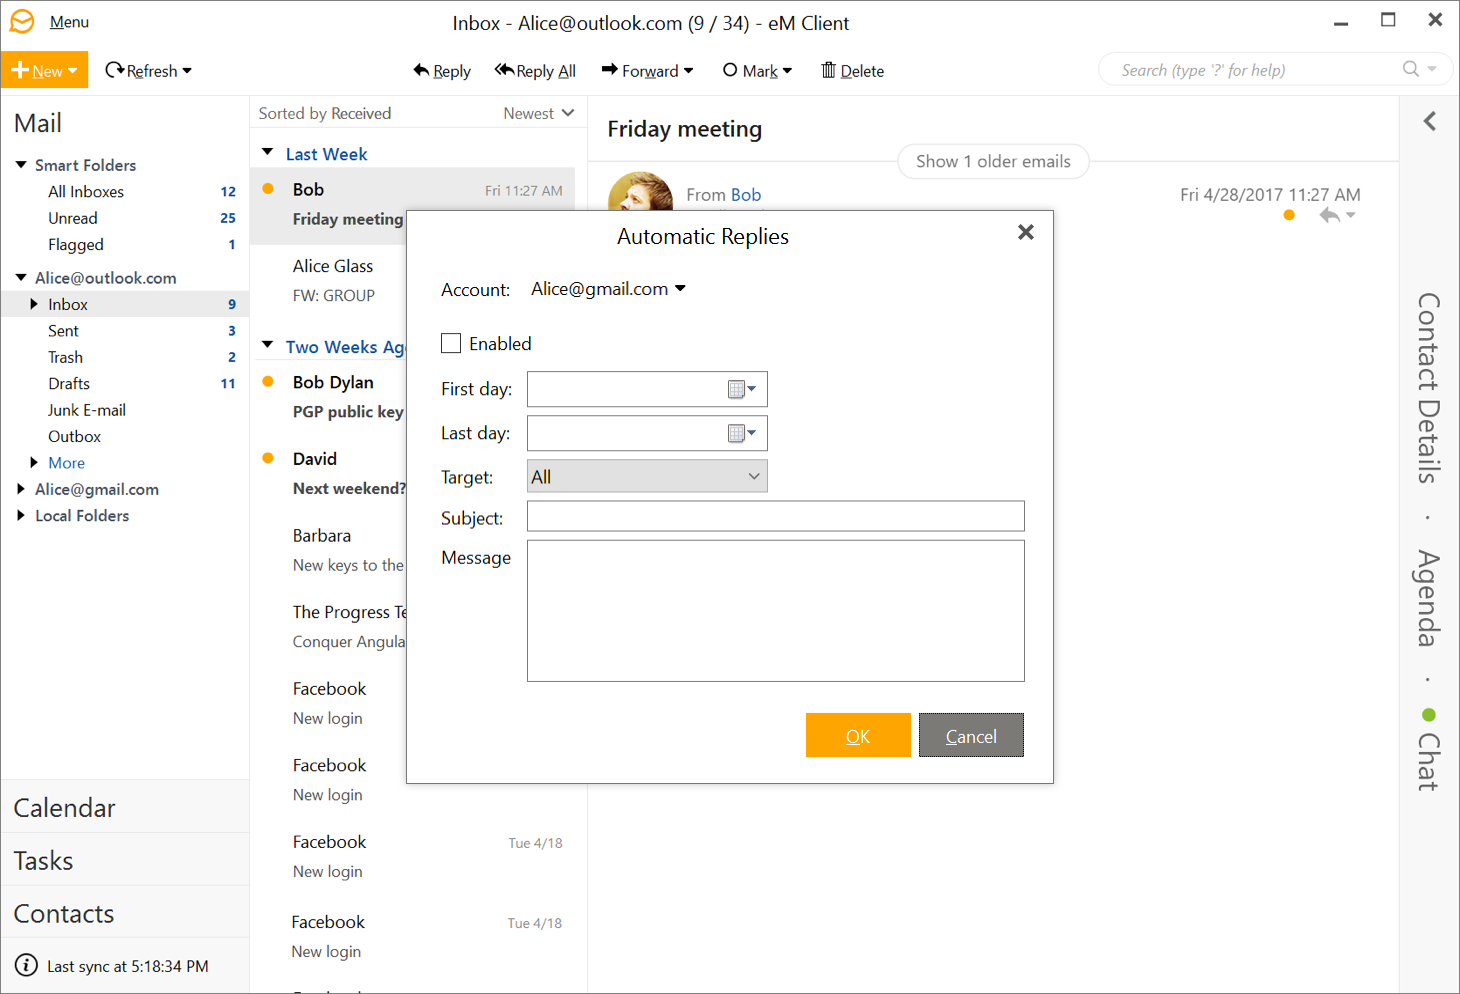Open the Target dropdown set to All

click(646, 477)
